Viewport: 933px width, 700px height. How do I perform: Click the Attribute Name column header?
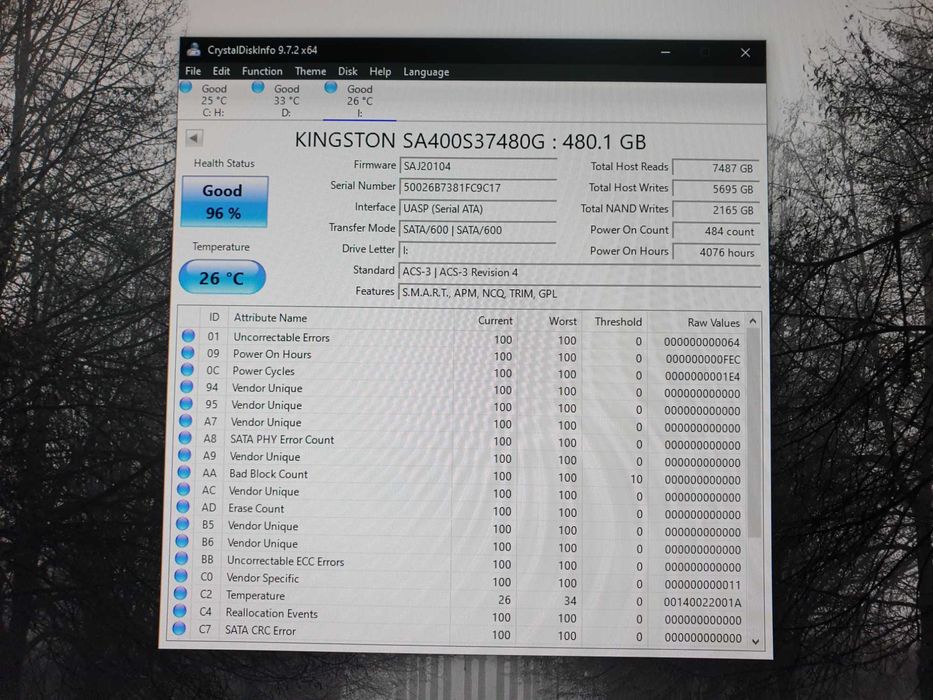tap(270, 318)
